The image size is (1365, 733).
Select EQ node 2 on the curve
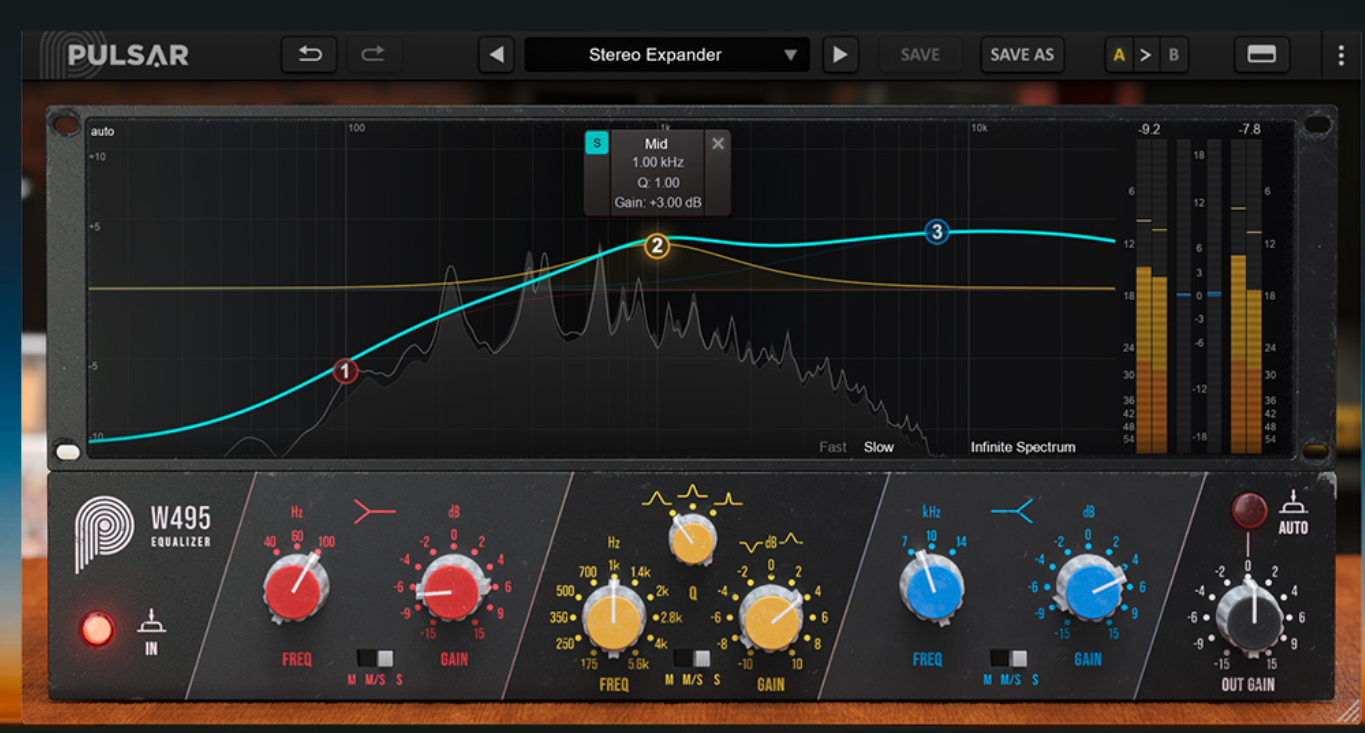click(x=657, y=246)
